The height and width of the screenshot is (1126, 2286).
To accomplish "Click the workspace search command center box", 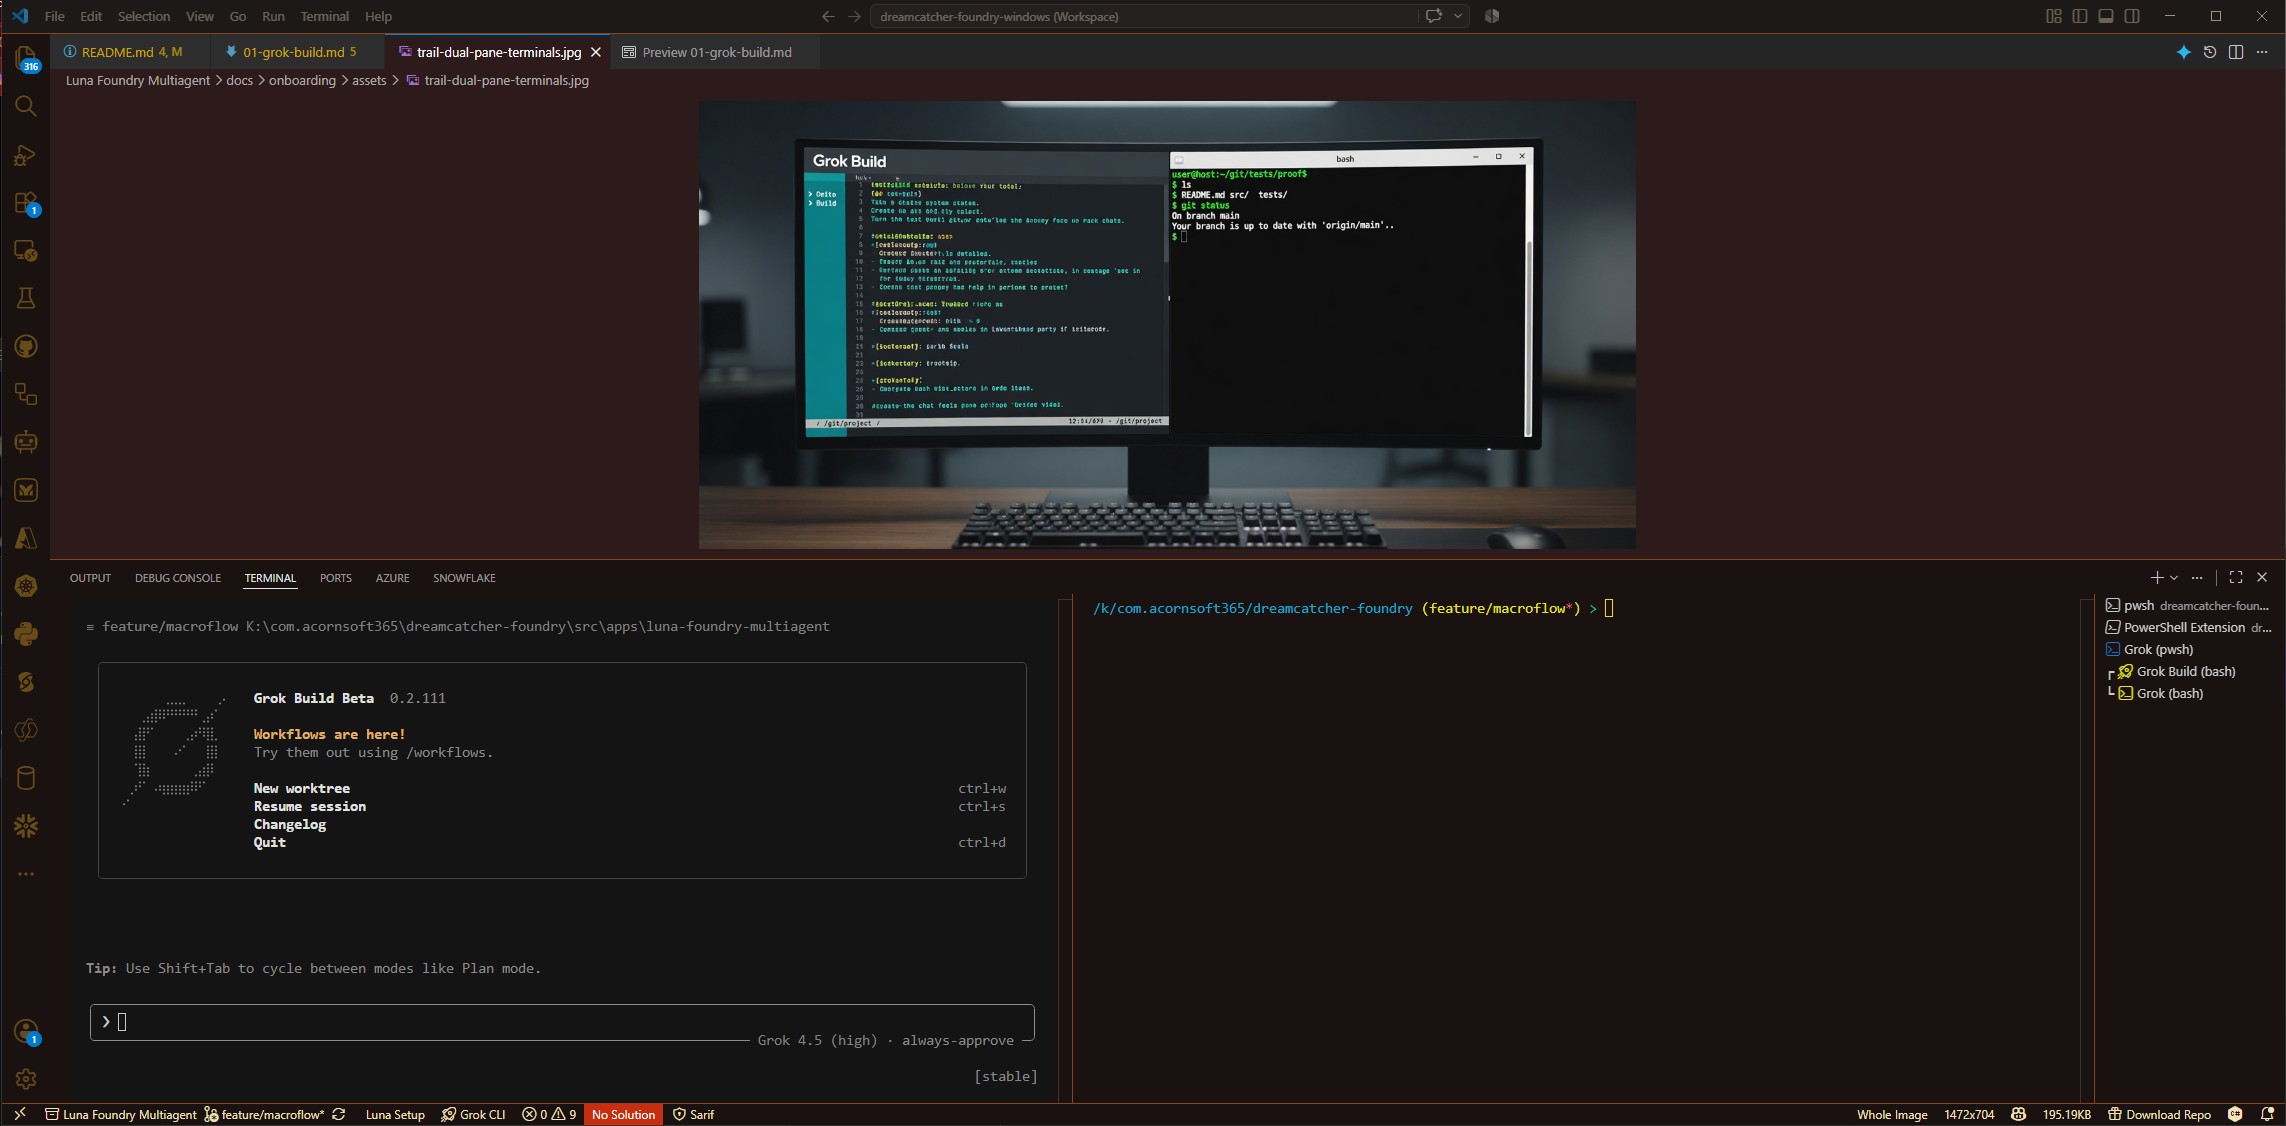I will 1143,16.
